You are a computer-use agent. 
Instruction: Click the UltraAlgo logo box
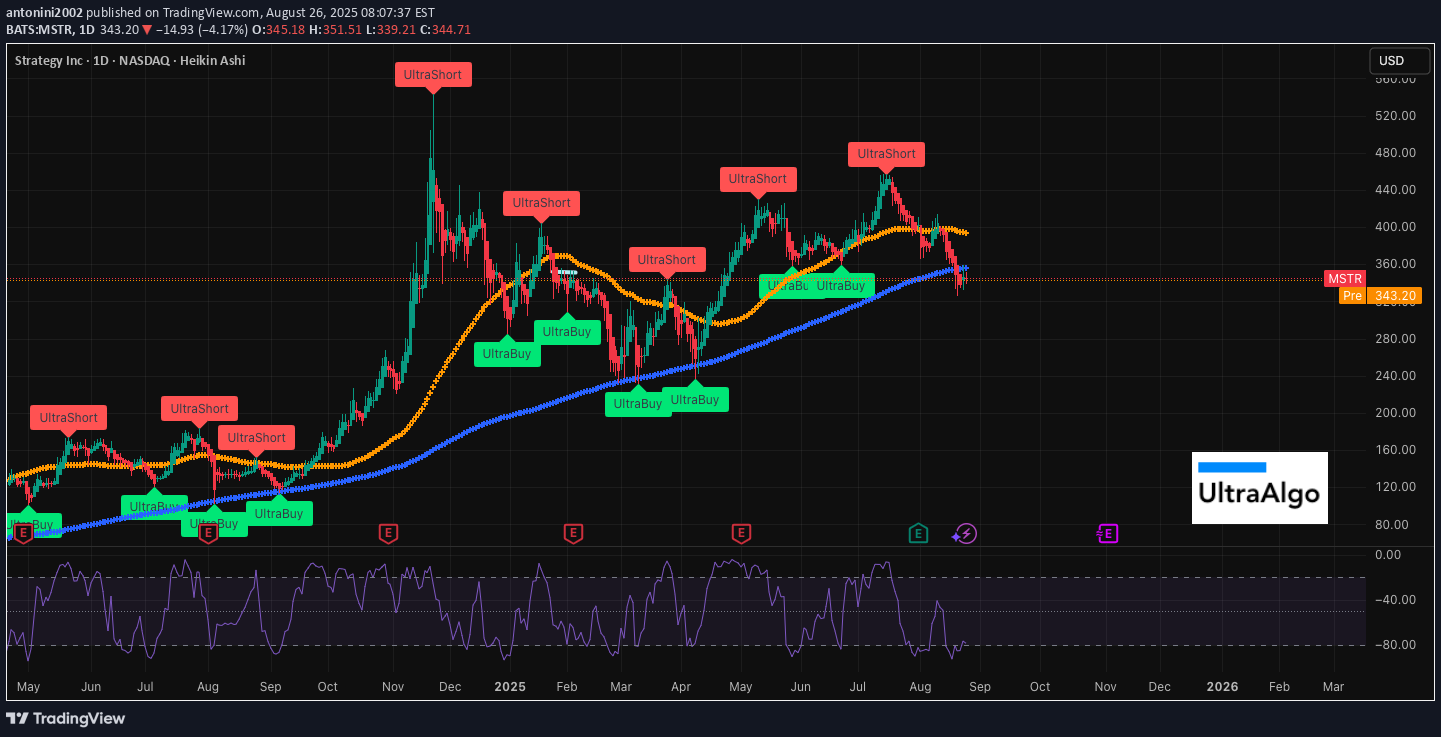point(1260,488)
